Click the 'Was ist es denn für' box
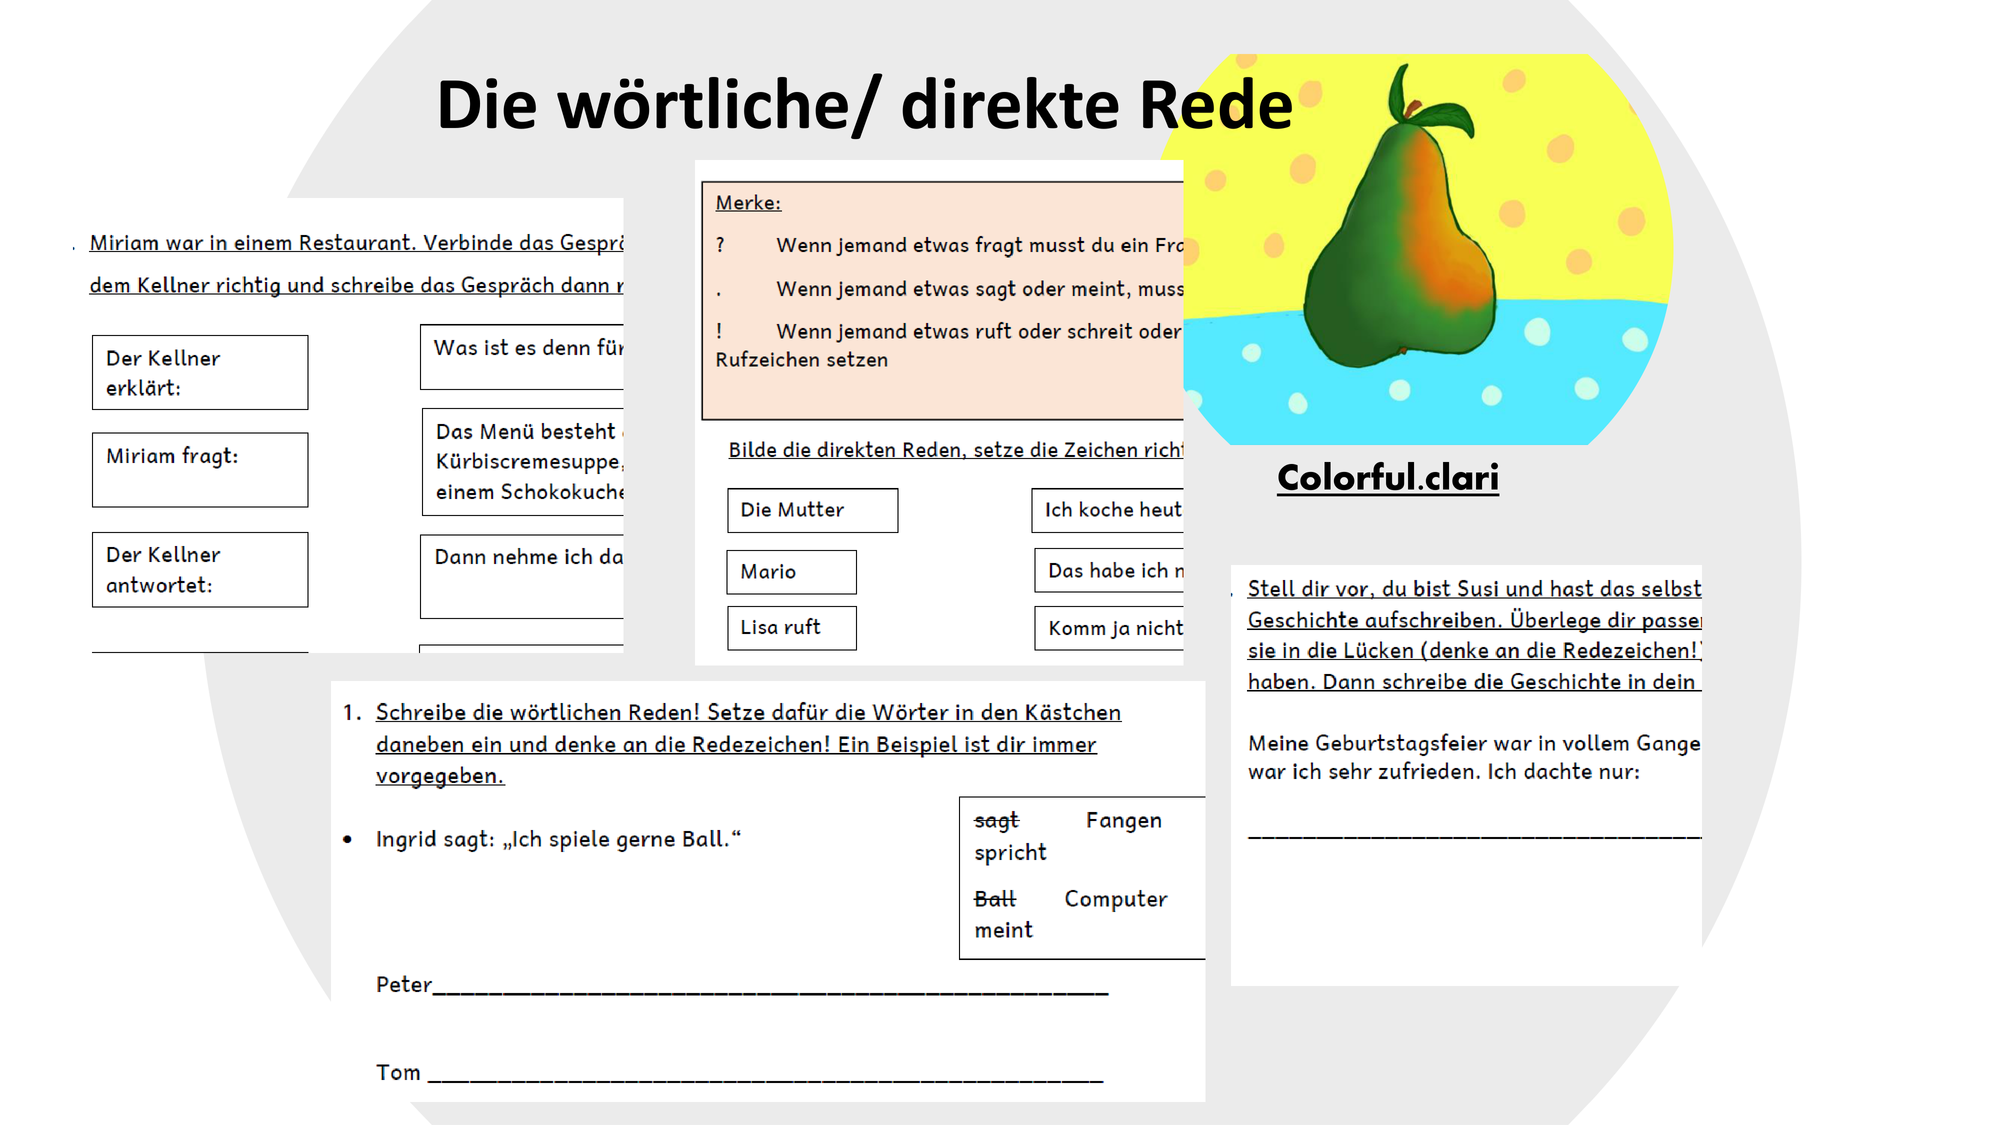 click(522, 357)
